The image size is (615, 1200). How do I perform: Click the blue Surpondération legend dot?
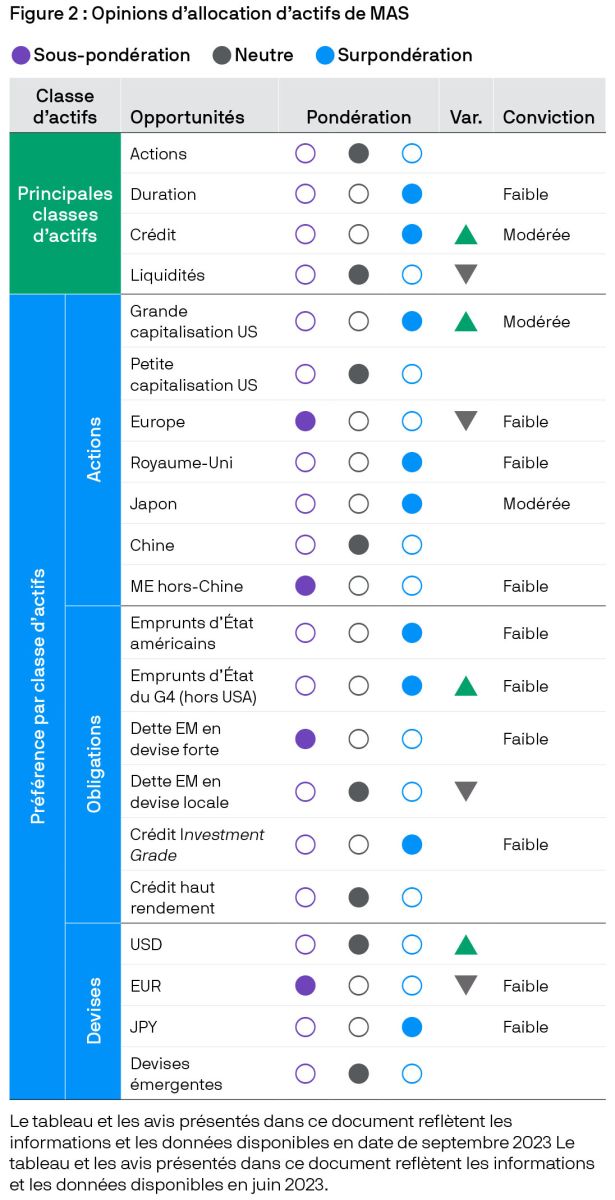tap(325, 55)
